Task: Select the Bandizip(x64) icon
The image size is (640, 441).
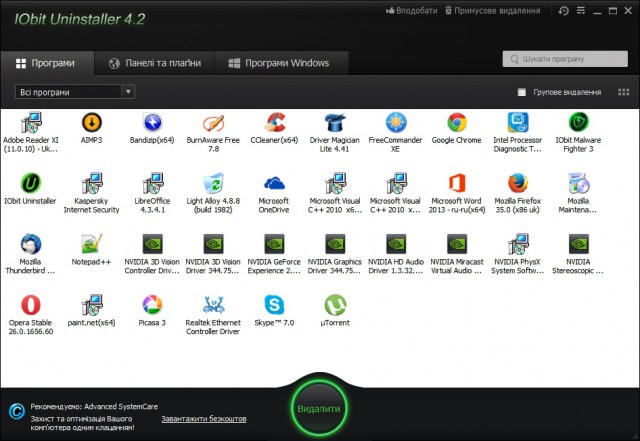Action: click(x=152, y=122)
